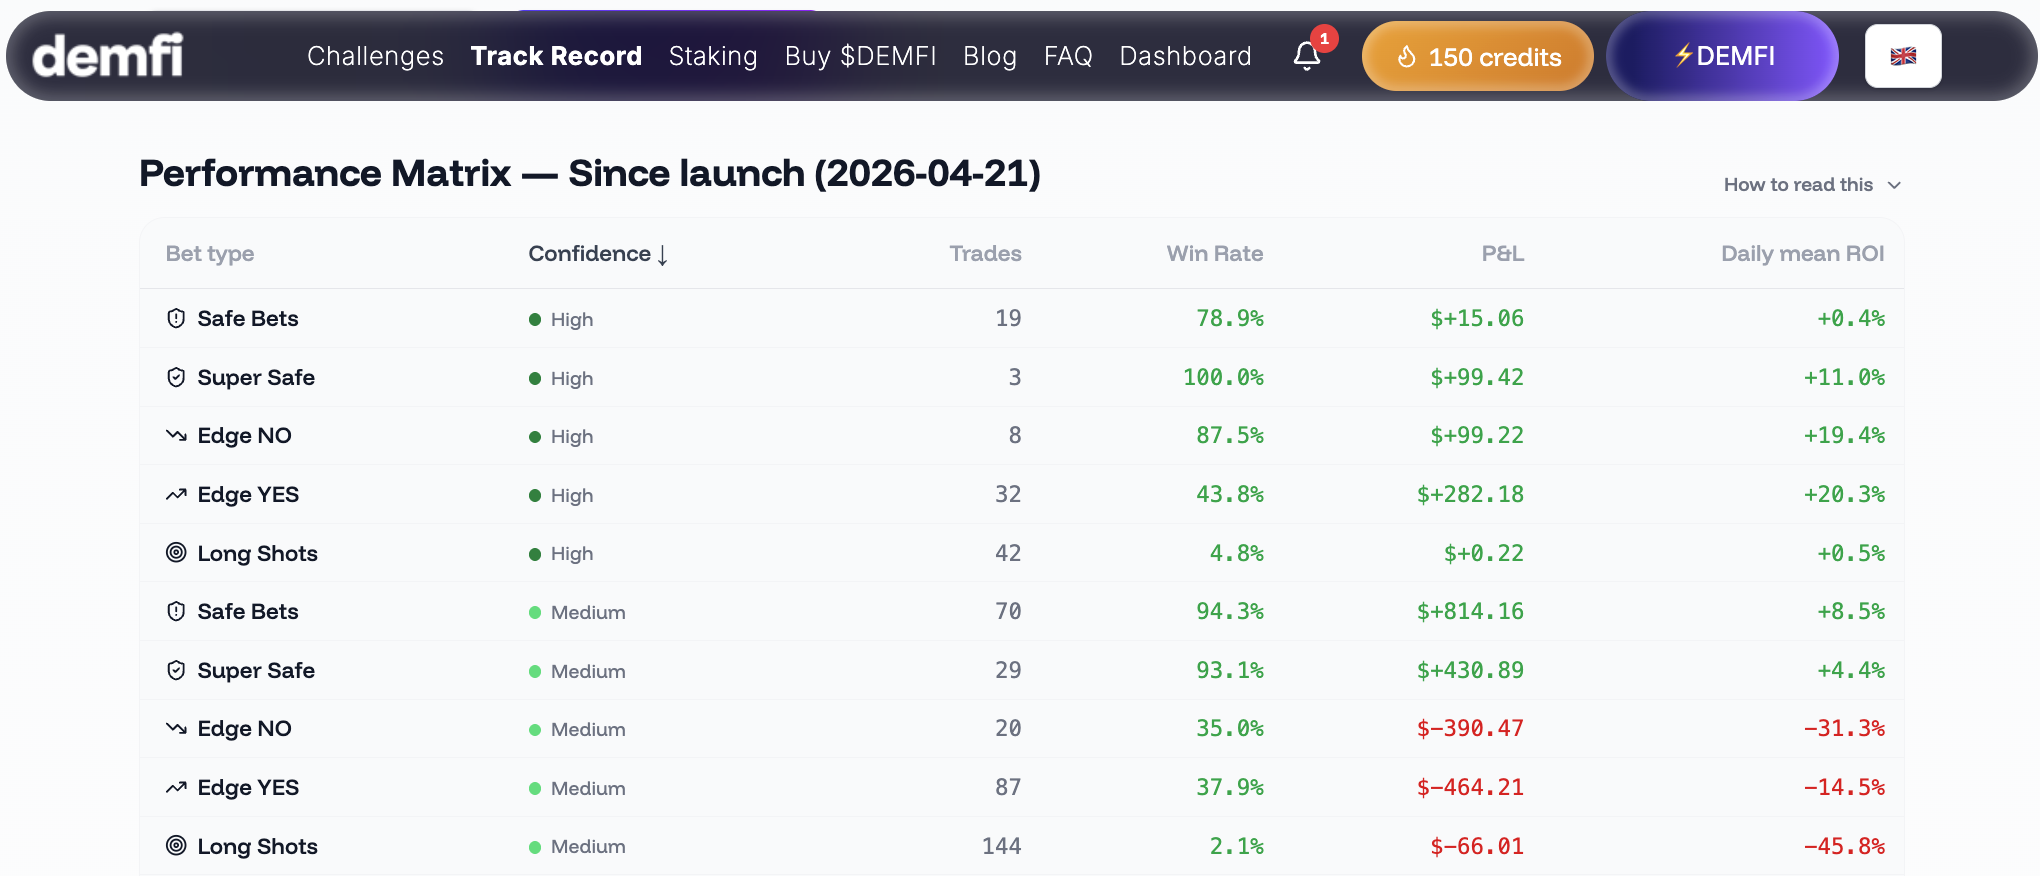Click the demfi logo

tap(108, 56)
